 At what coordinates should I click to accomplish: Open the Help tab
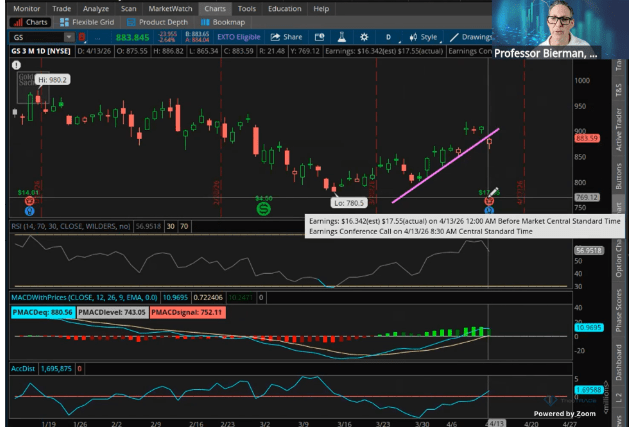[x=321, y=9]
